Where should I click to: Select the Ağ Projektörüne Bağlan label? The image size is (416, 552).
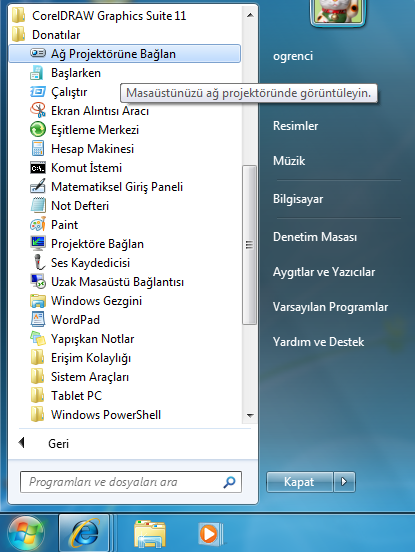click(x=113, y=54)
